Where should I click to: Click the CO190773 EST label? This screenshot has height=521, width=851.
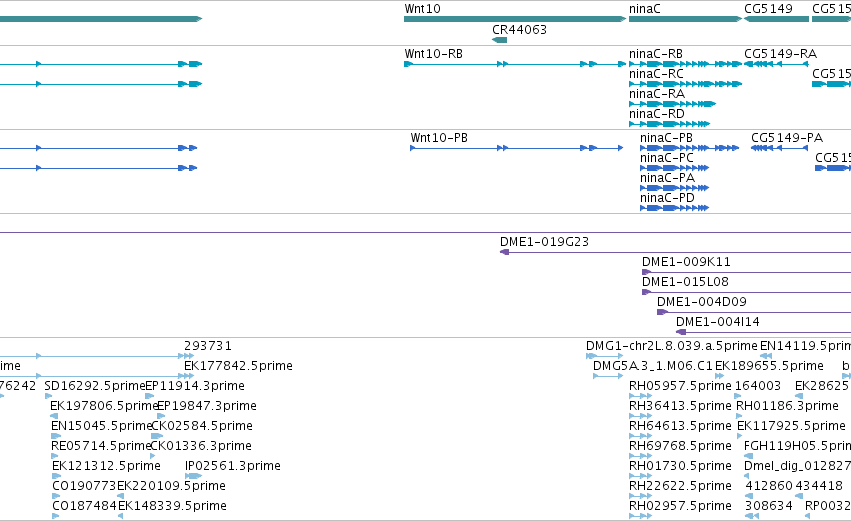click(x=84, y=486)
